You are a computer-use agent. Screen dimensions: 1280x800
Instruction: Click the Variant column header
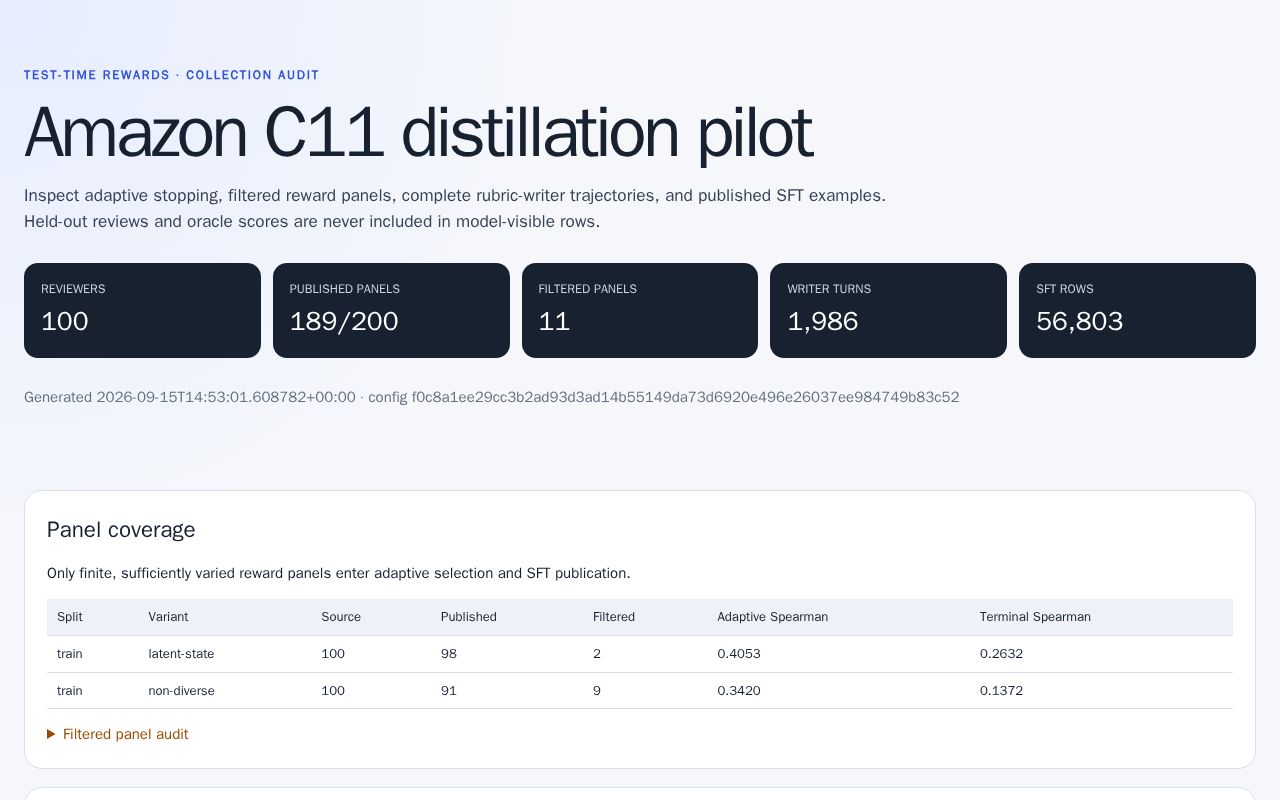[168, 617]
